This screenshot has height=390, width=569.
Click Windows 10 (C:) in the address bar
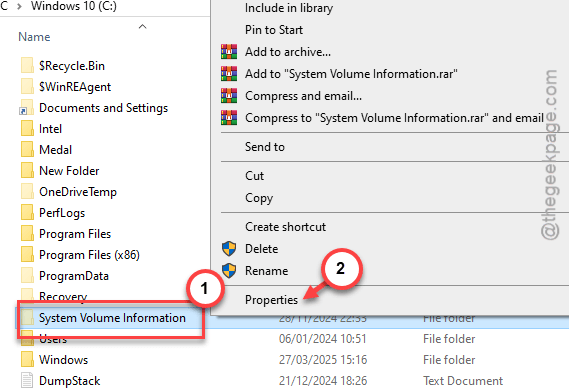pyautogui.click(x=74, y=6)
